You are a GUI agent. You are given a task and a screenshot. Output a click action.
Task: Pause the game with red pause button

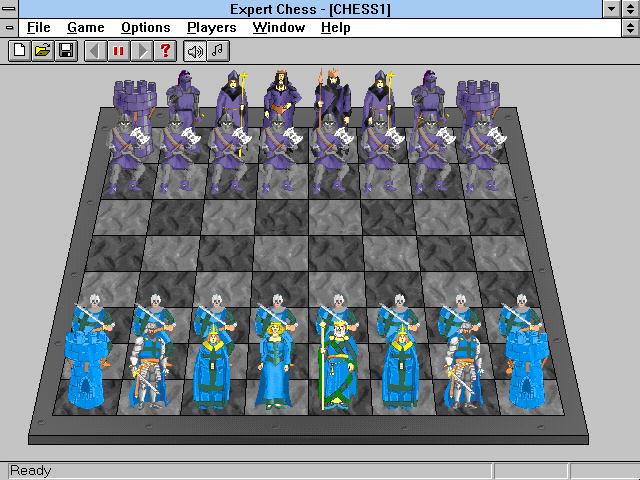point(119,51)
